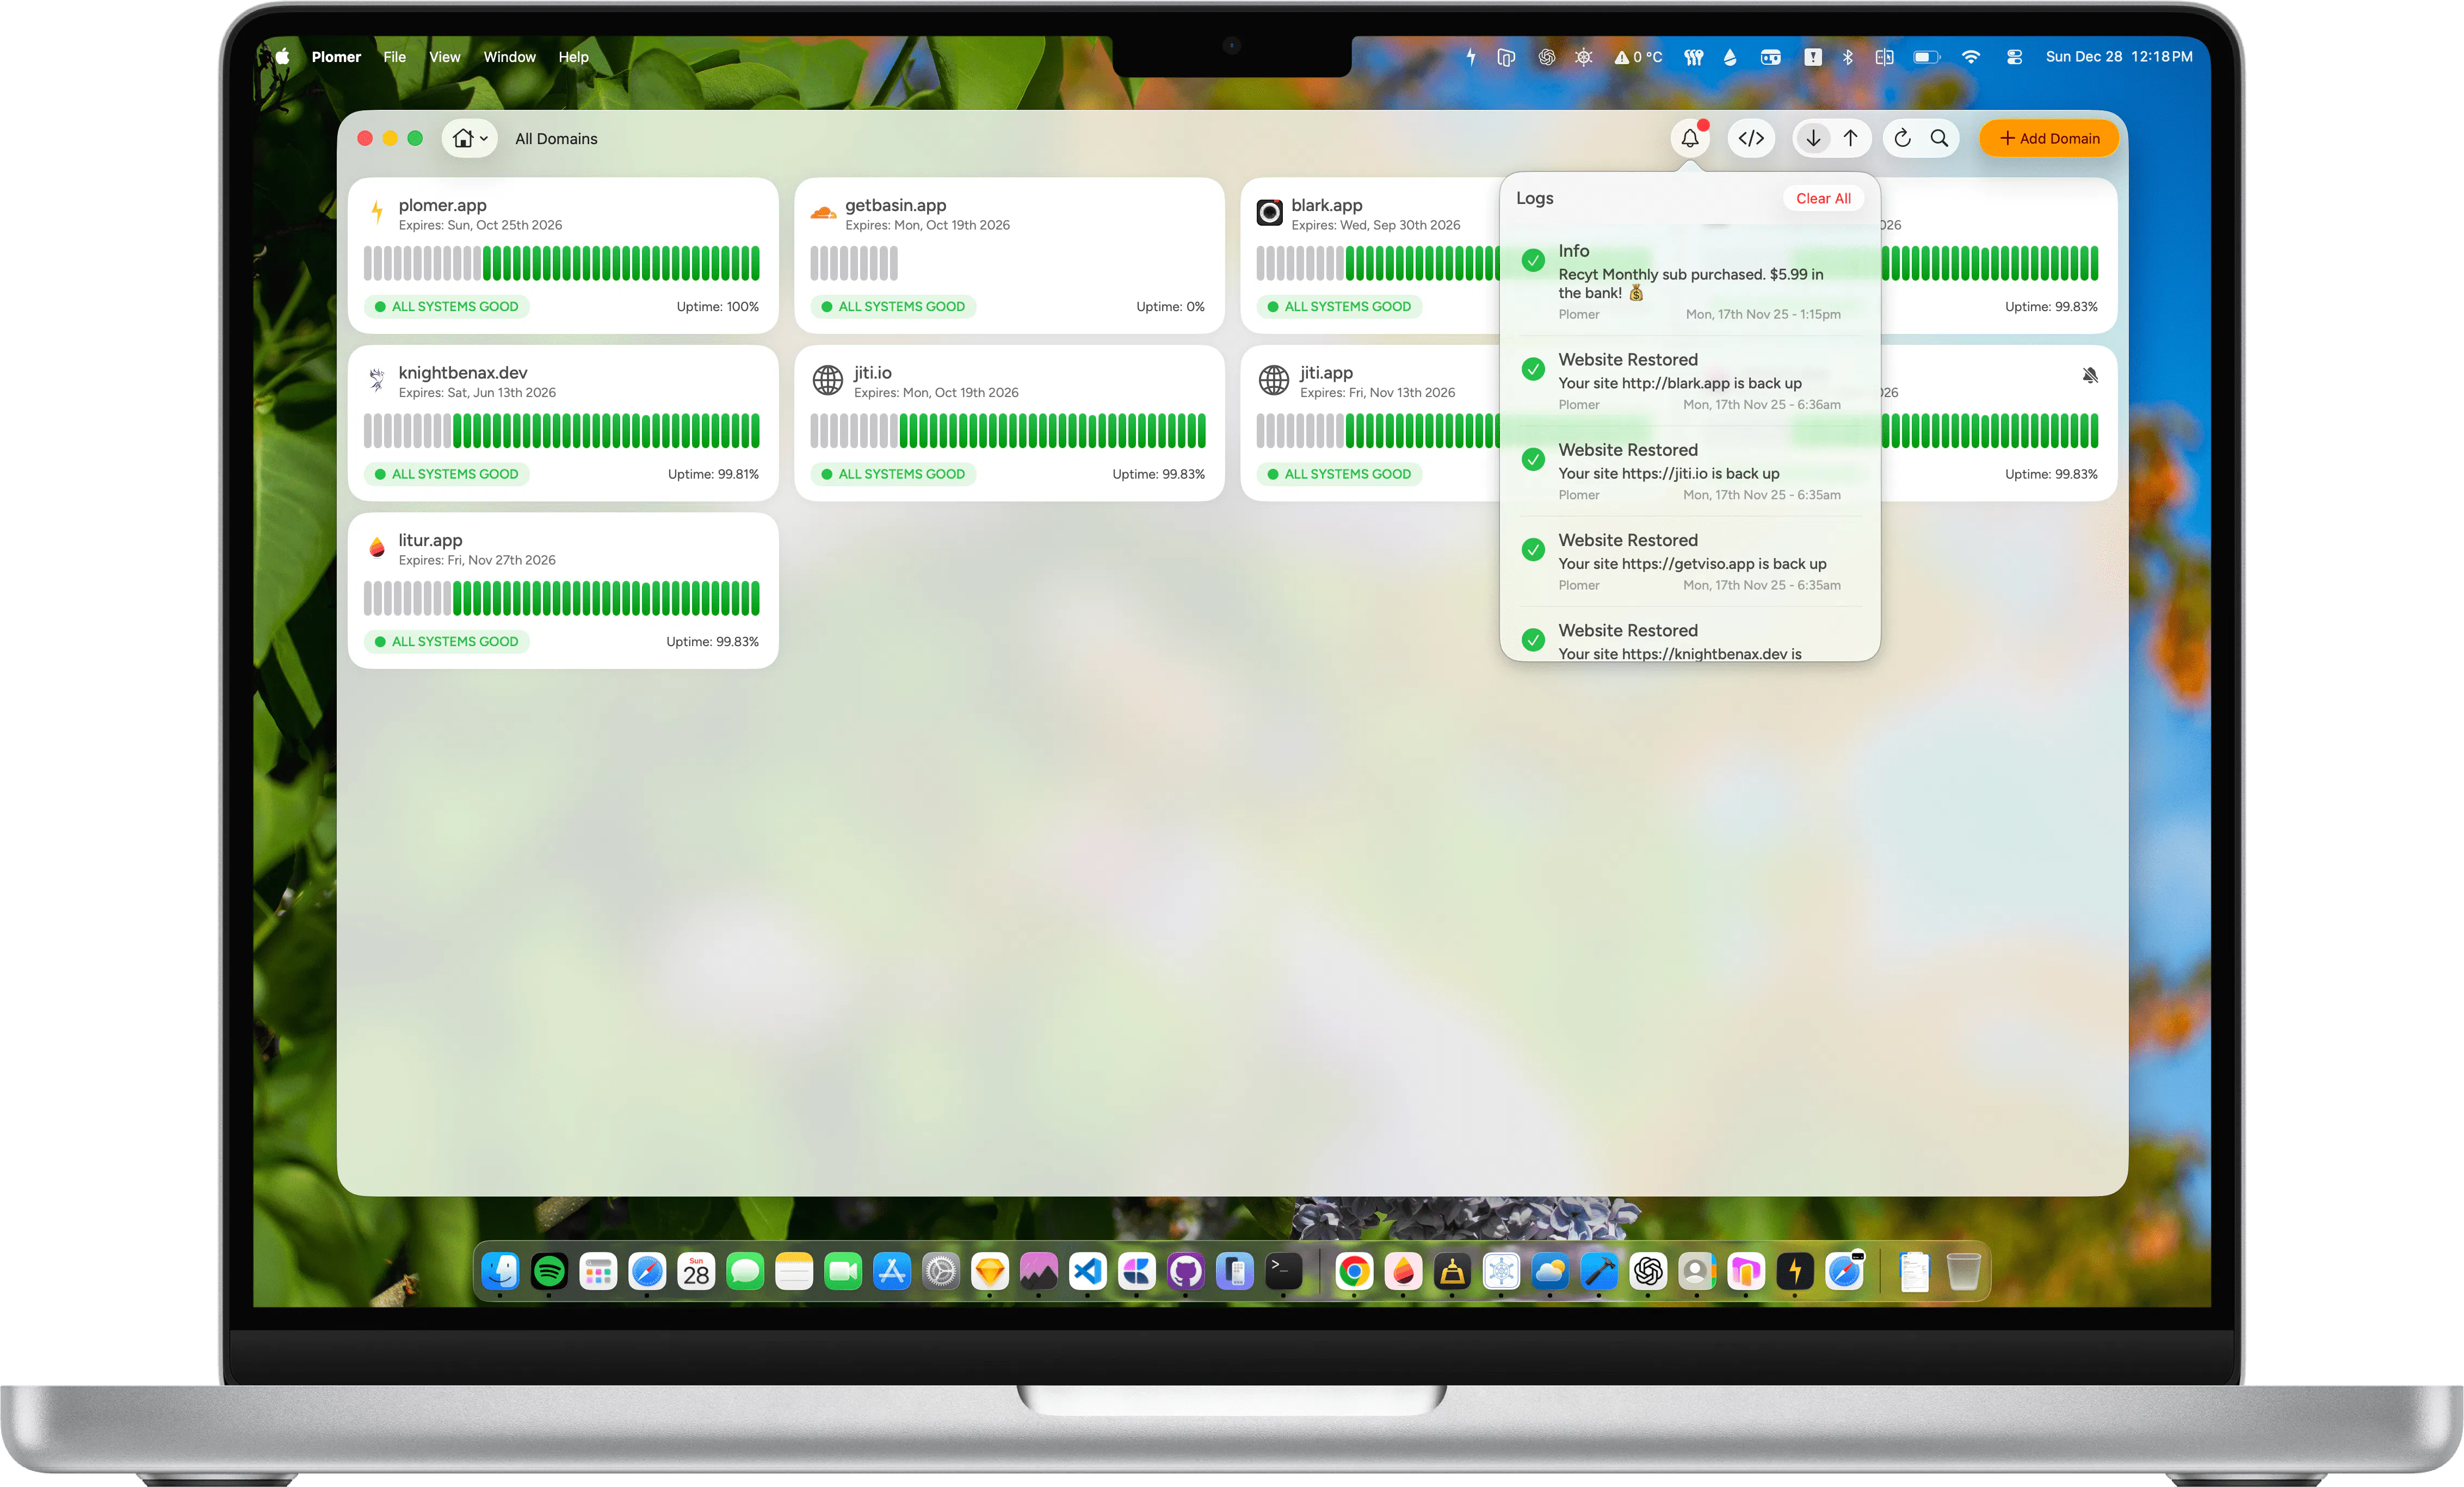The width and height of the screenshot is (2464, 1487).
Task: Click the "Logs" popover heading
Action: pos(1535,198)
